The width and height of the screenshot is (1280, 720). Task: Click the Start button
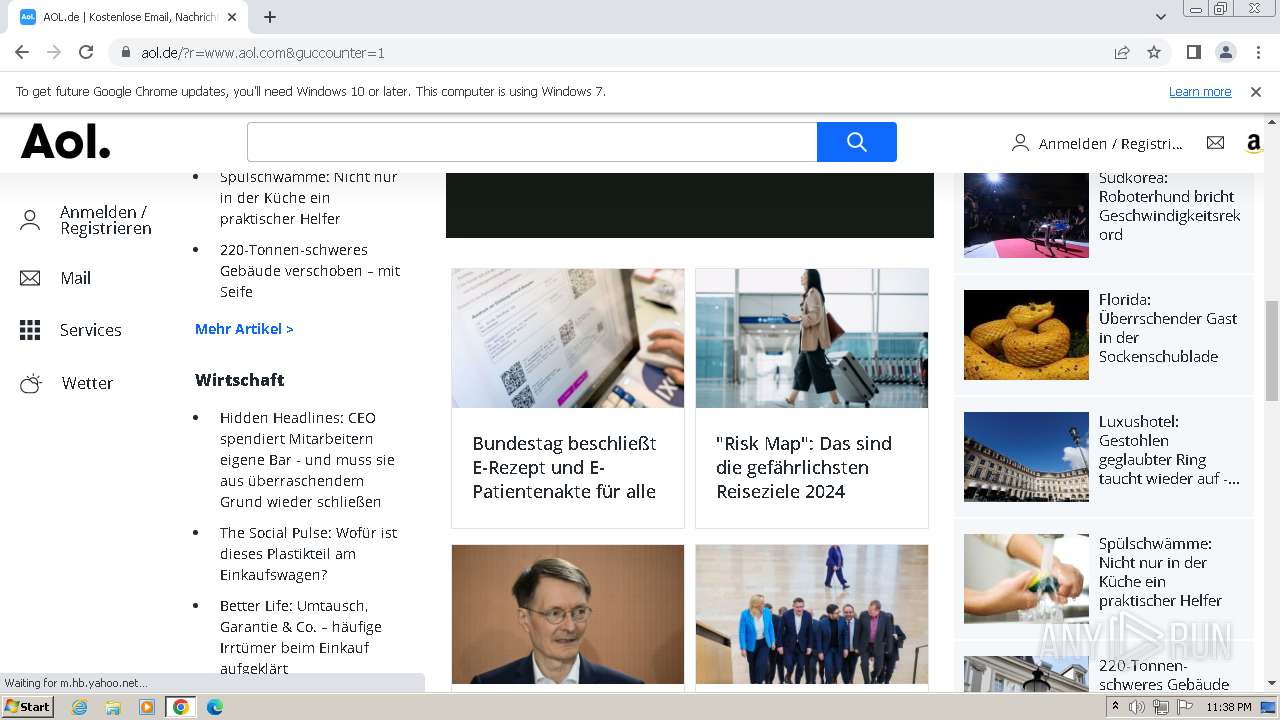27,707
